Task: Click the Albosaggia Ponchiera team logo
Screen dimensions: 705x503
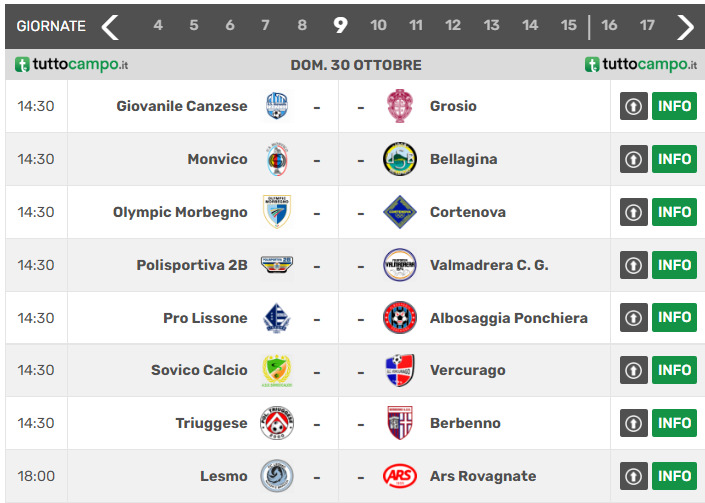Action: click(x=400, y=318)
